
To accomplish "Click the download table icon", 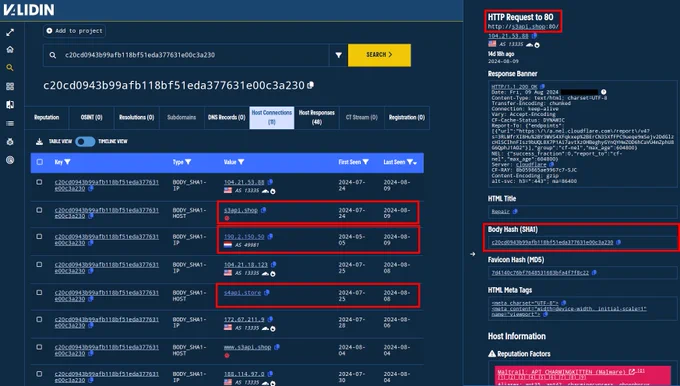I will (x=39, y=141).
